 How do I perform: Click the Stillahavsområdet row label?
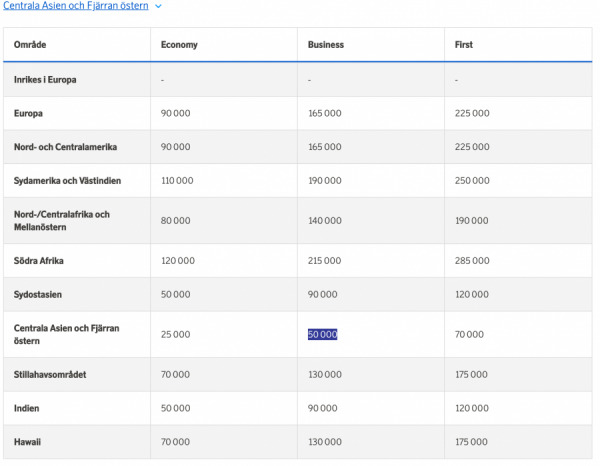(50, 375)
